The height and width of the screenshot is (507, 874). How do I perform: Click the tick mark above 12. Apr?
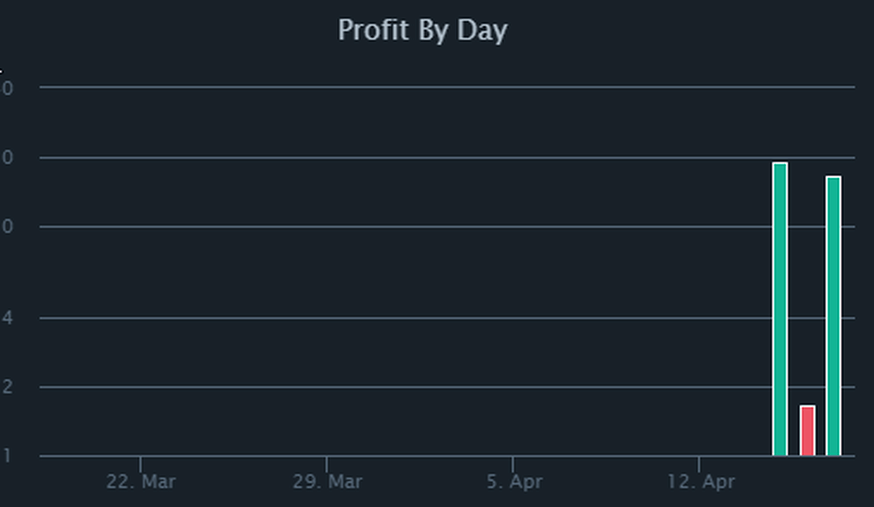(699, 465)
